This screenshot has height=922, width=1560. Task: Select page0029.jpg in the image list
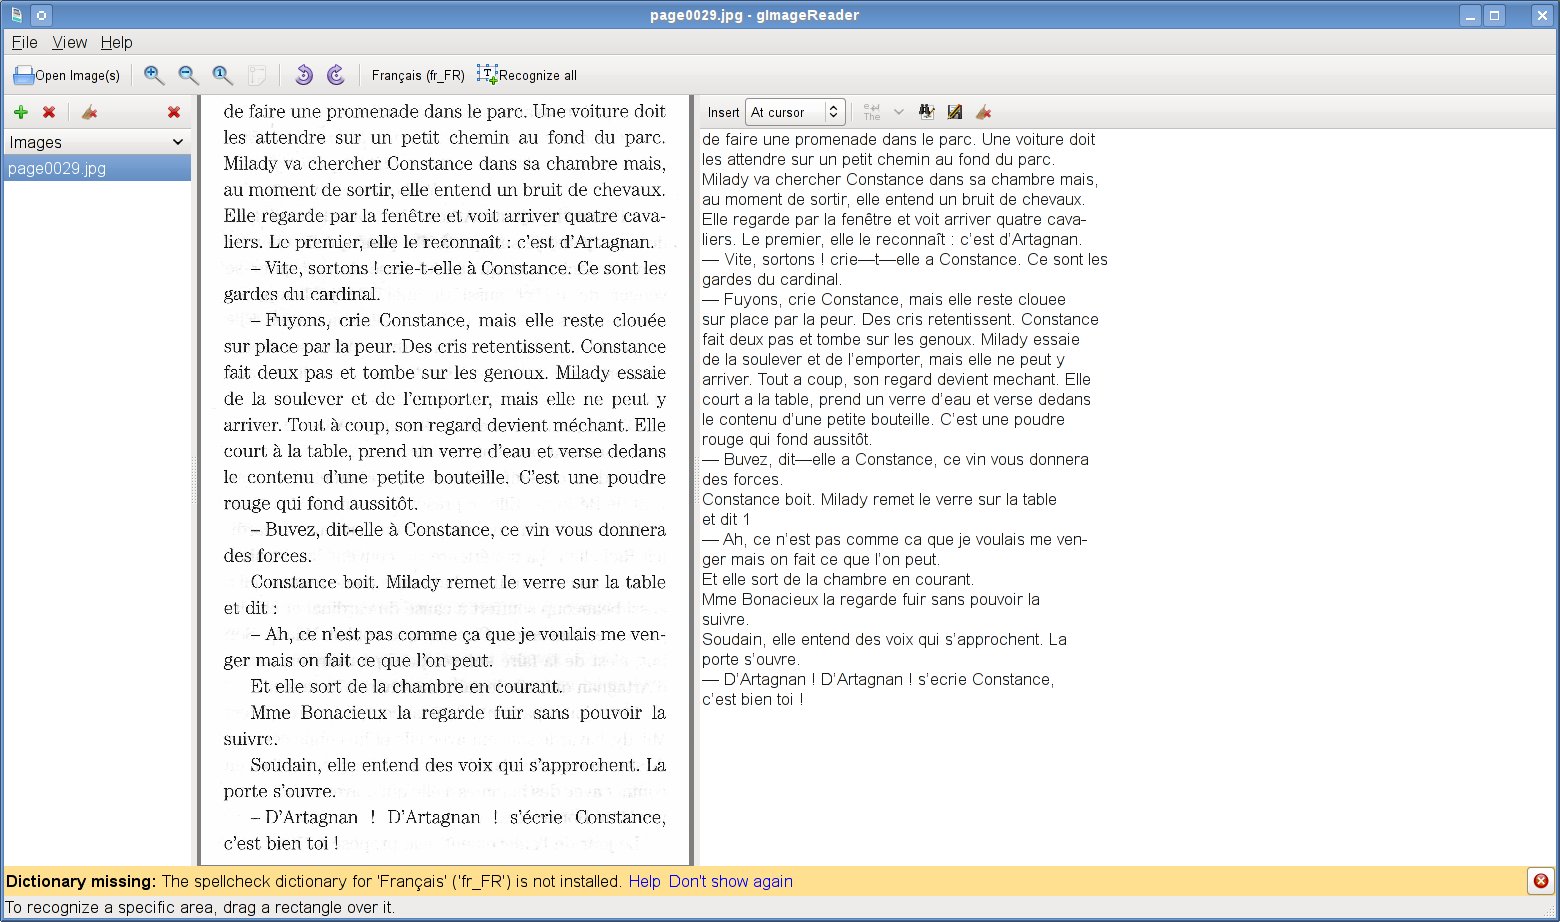(97, 168)
